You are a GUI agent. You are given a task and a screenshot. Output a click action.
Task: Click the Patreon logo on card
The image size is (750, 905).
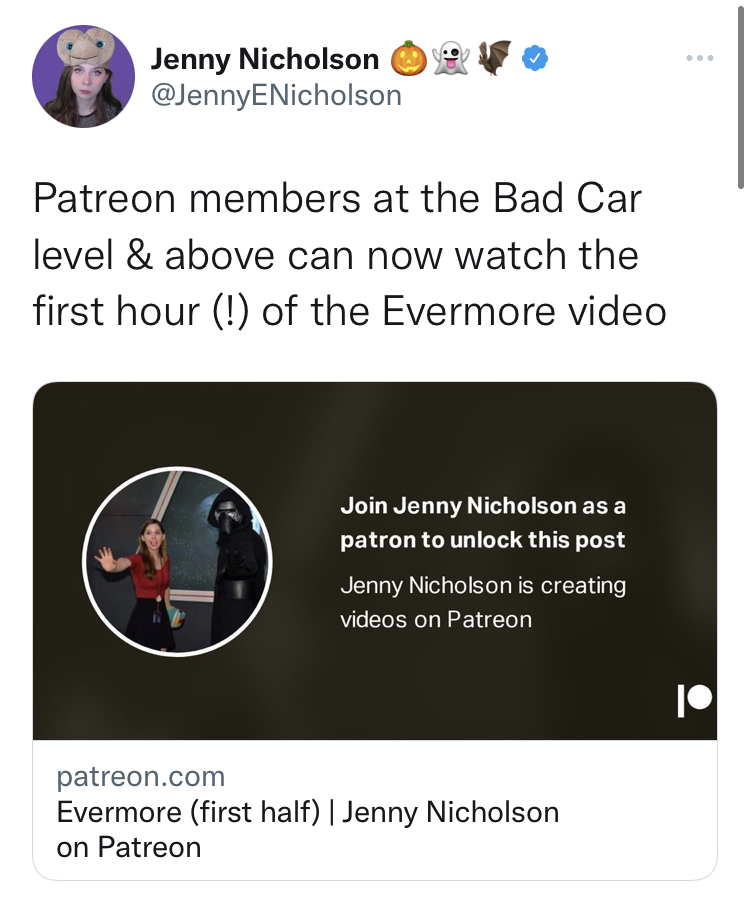coord(695,700)
